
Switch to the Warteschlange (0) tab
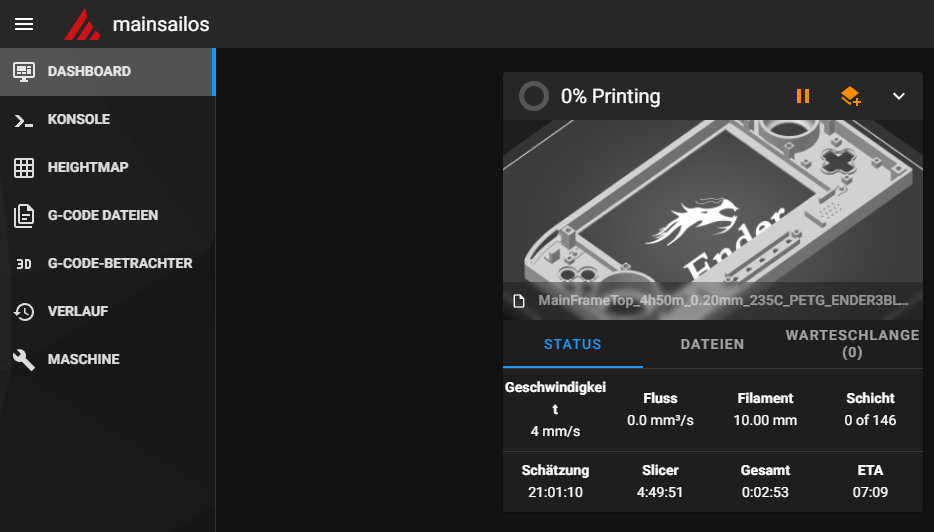point(852,344)
